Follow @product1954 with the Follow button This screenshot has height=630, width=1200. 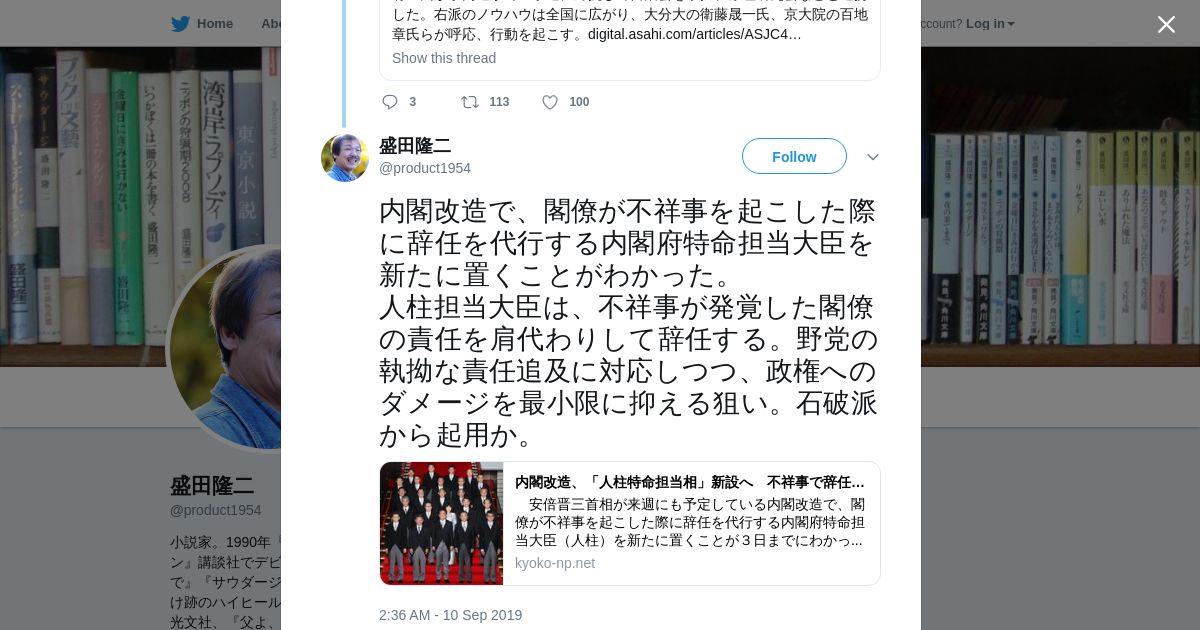794,156
